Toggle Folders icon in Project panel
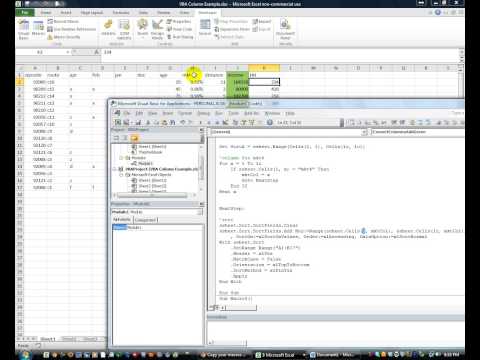Viewport: 480px width, 360px height. coord(134,138)
